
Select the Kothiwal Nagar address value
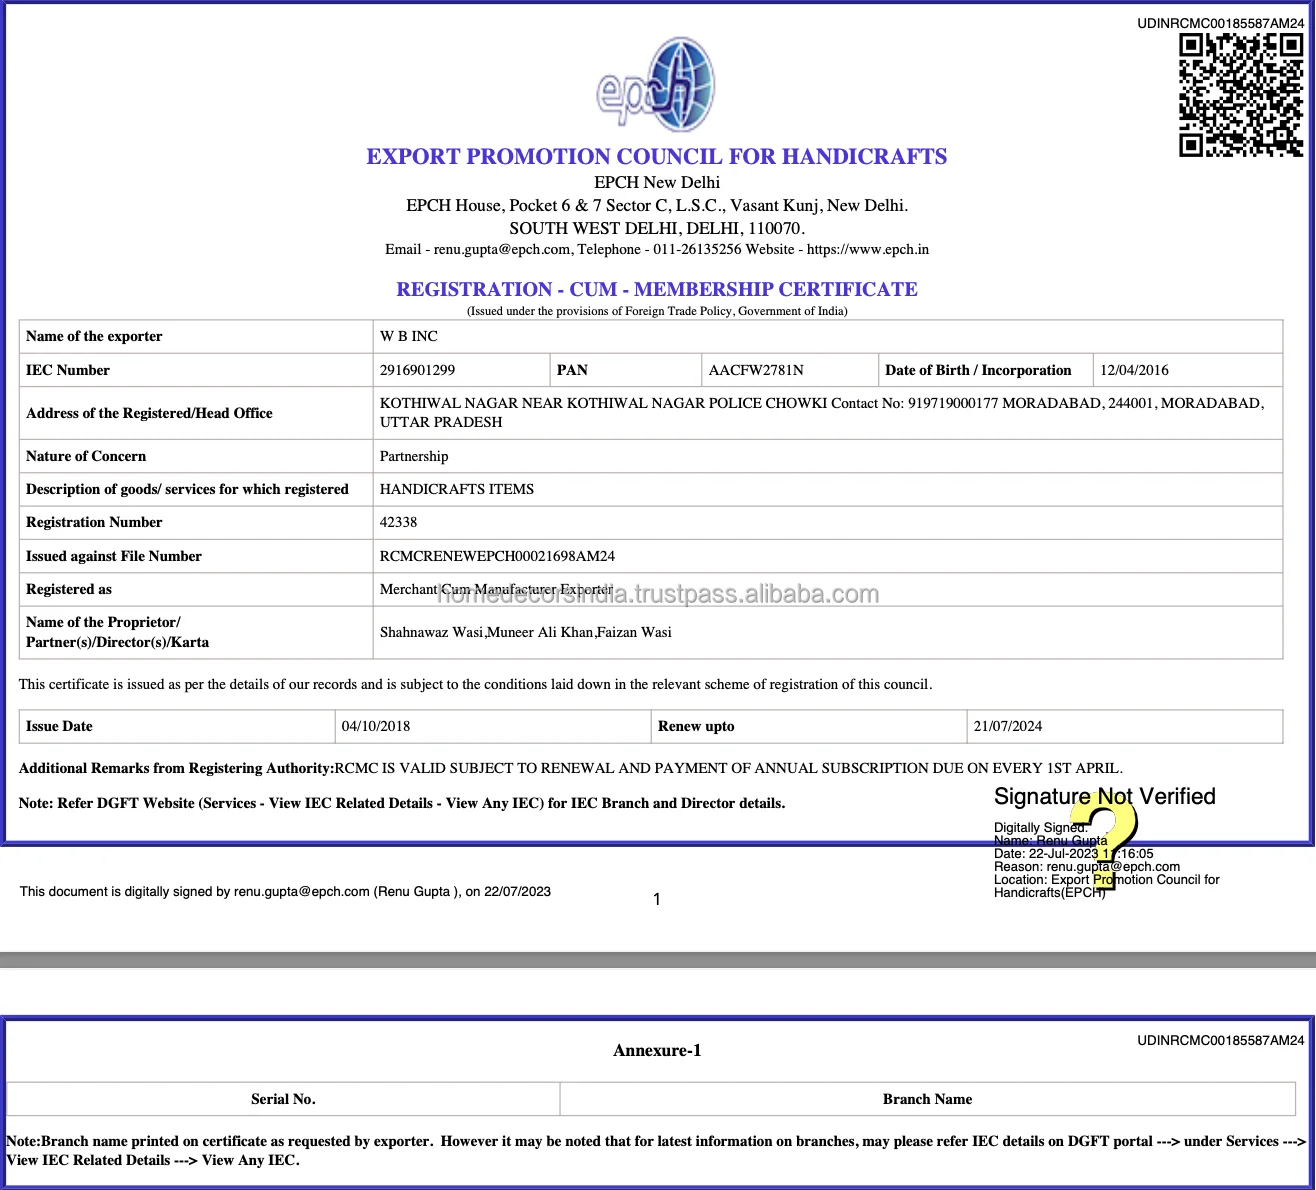tap(822, 412)
